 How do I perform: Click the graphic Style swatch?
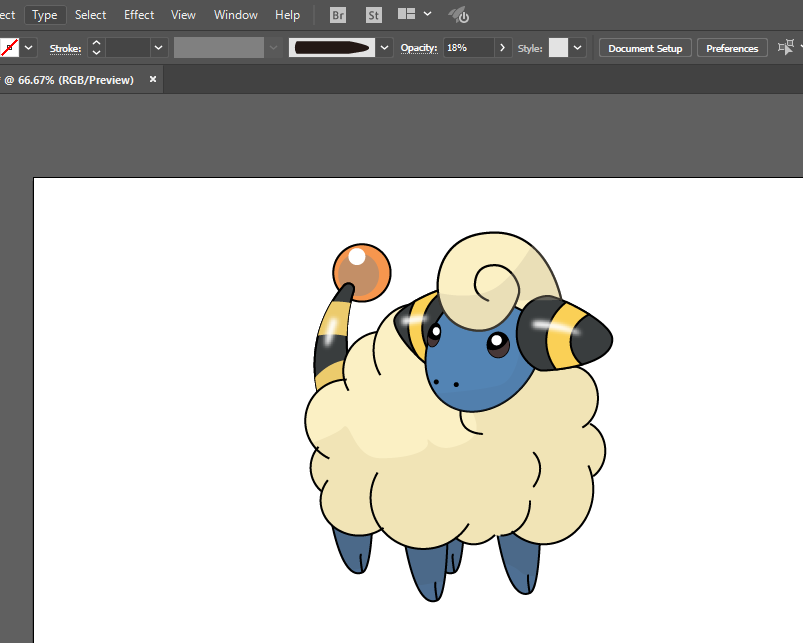click(558, 48)
